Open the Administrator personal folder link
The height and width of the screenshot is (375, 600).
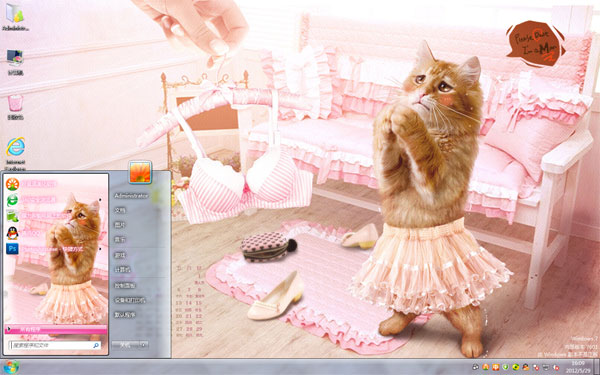pyautogui.click(x=131, y=196)
